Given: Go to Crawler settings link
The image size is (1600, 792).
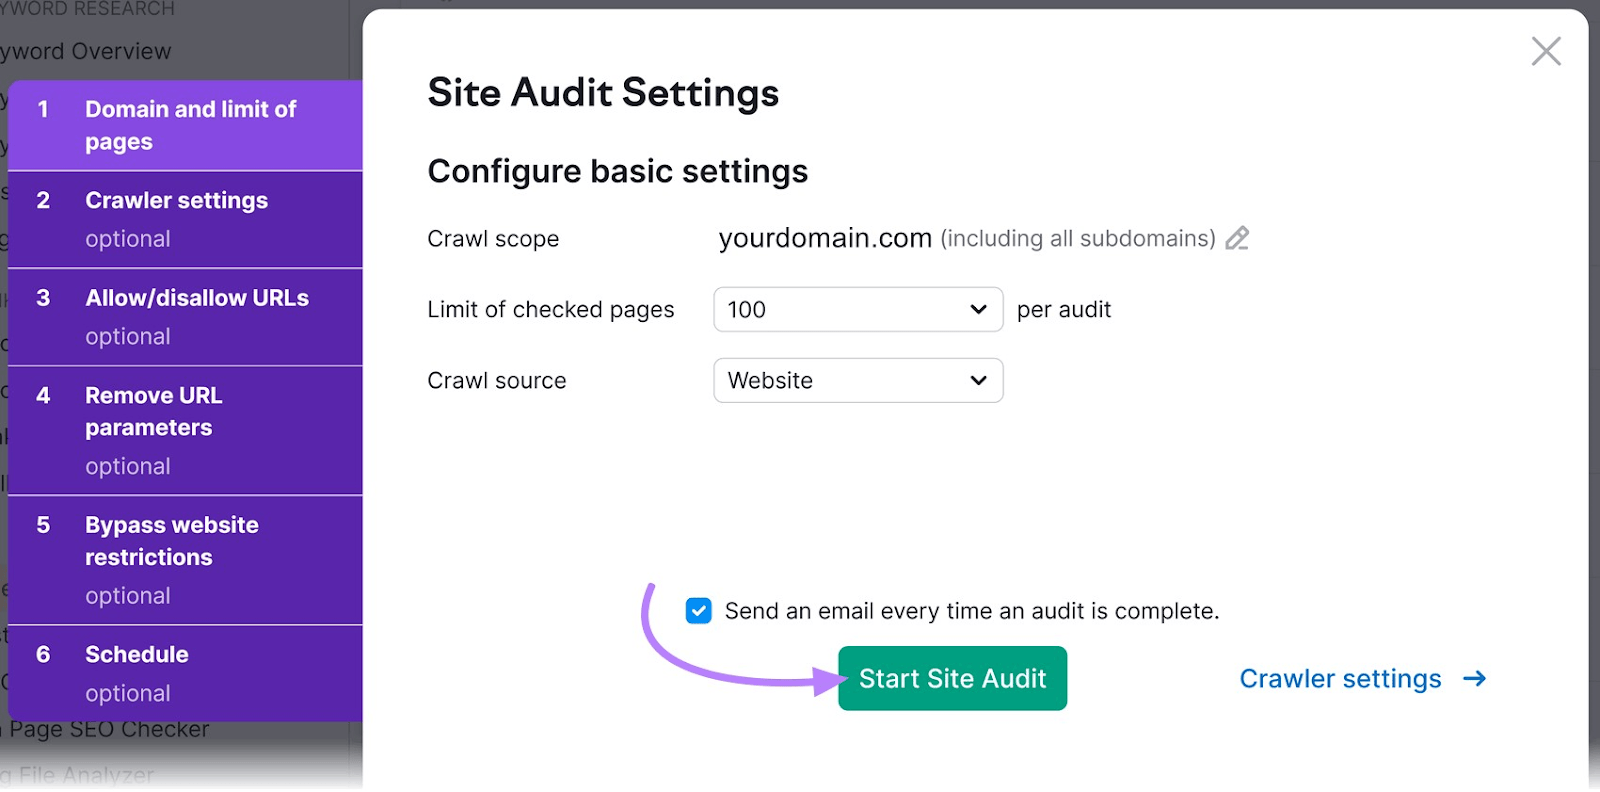Looking at the screenshot, I should pyautogui.click(x=1340, y=679).
